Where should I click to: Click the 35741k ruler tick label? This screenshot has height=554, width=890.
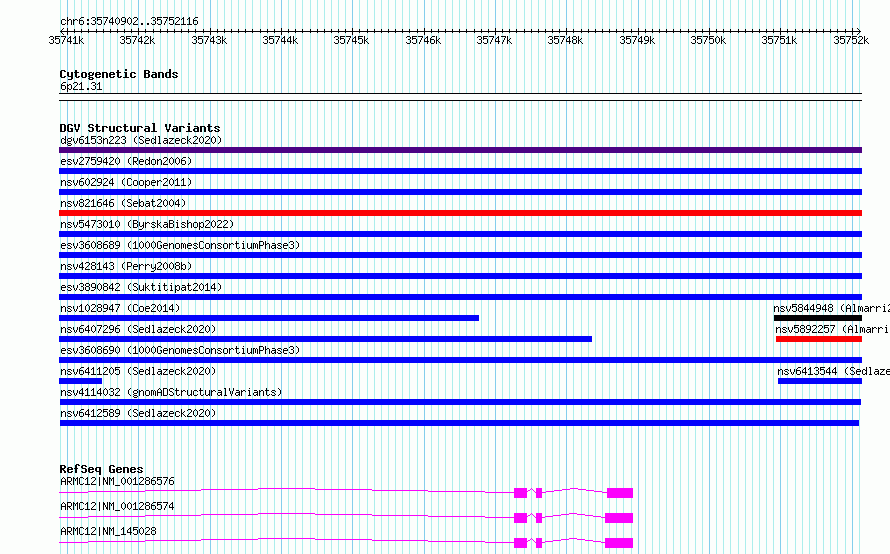[66, 40]
